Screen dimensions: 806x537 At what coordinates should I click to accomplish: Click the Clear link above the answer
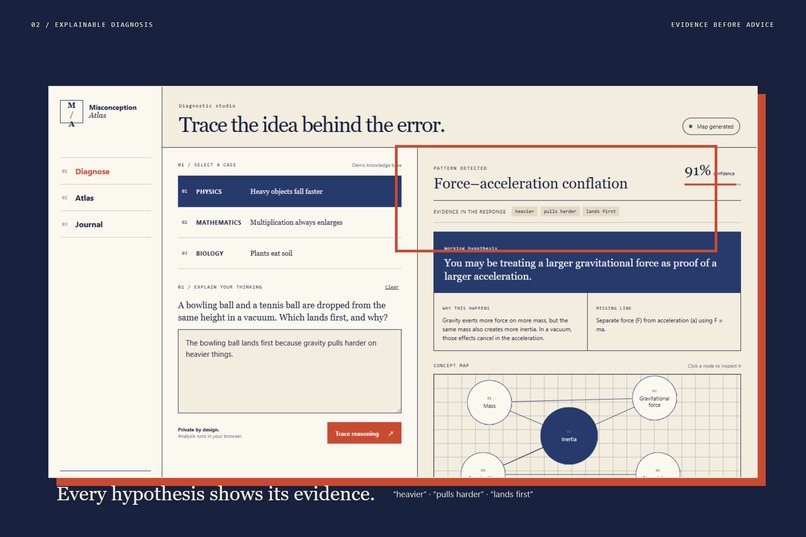coord(392,287)
